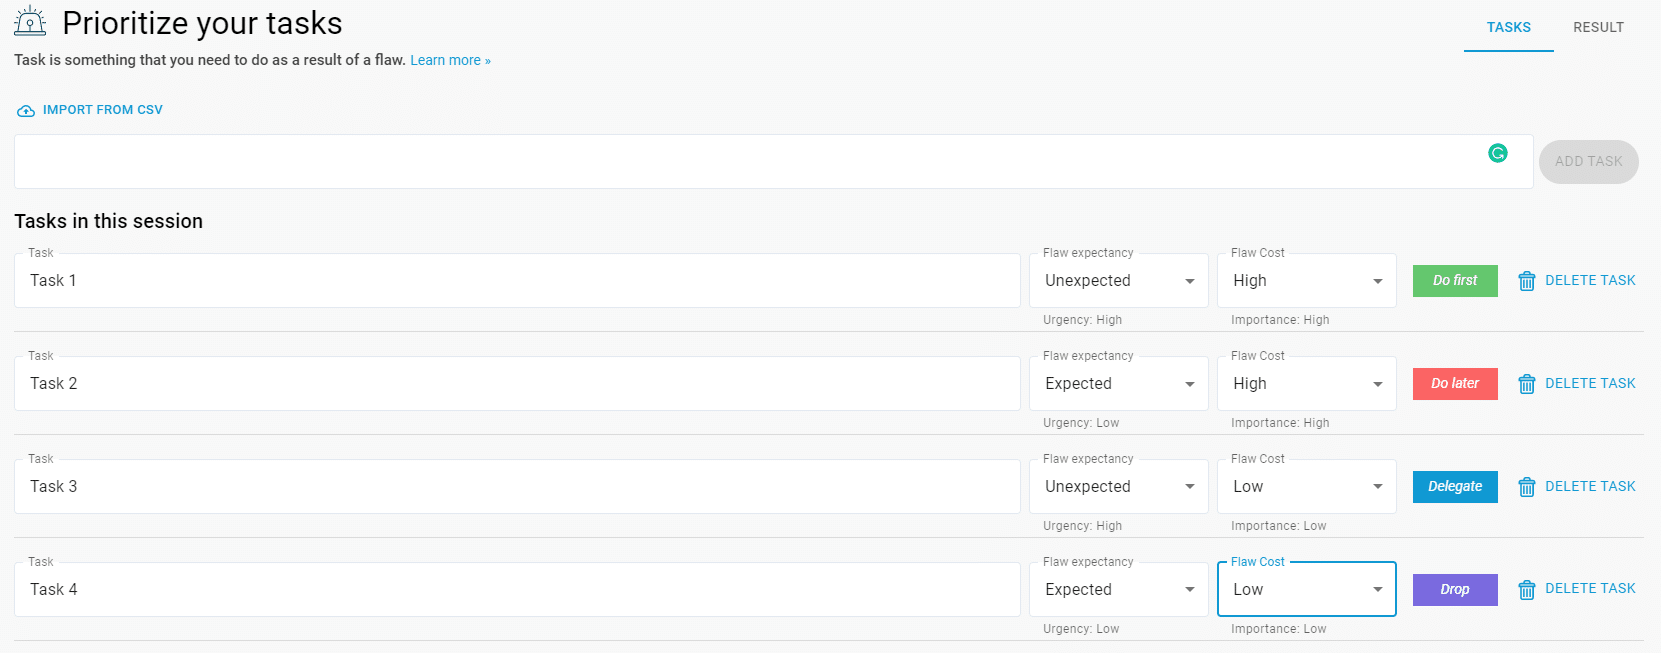Viewport: 1661px width, 653px height.
Task: Open Flaw expectancy dropdown for Task 1
Action: click(x=1118, y=281)
